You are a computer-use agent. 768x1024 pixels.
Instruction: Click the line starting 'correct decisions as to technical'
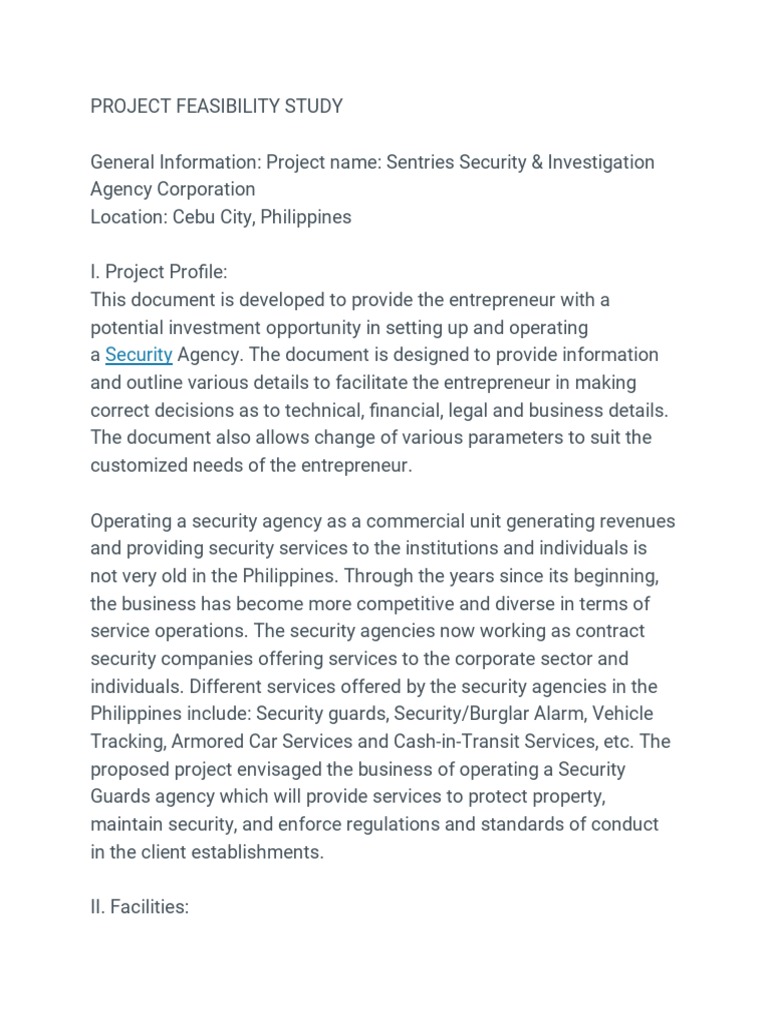(378, 410)
